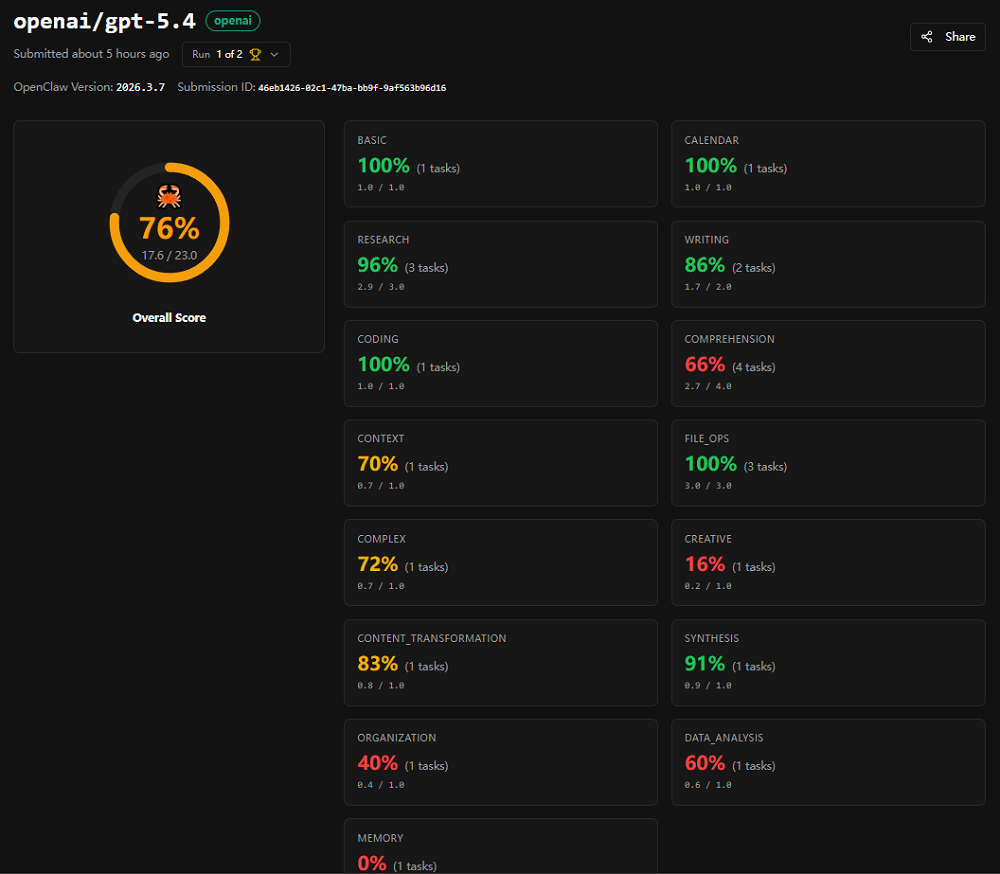Viewport: 1000px width, 874px height.
Task: Open the WRITING 86% score card
Action: point(827,264)
